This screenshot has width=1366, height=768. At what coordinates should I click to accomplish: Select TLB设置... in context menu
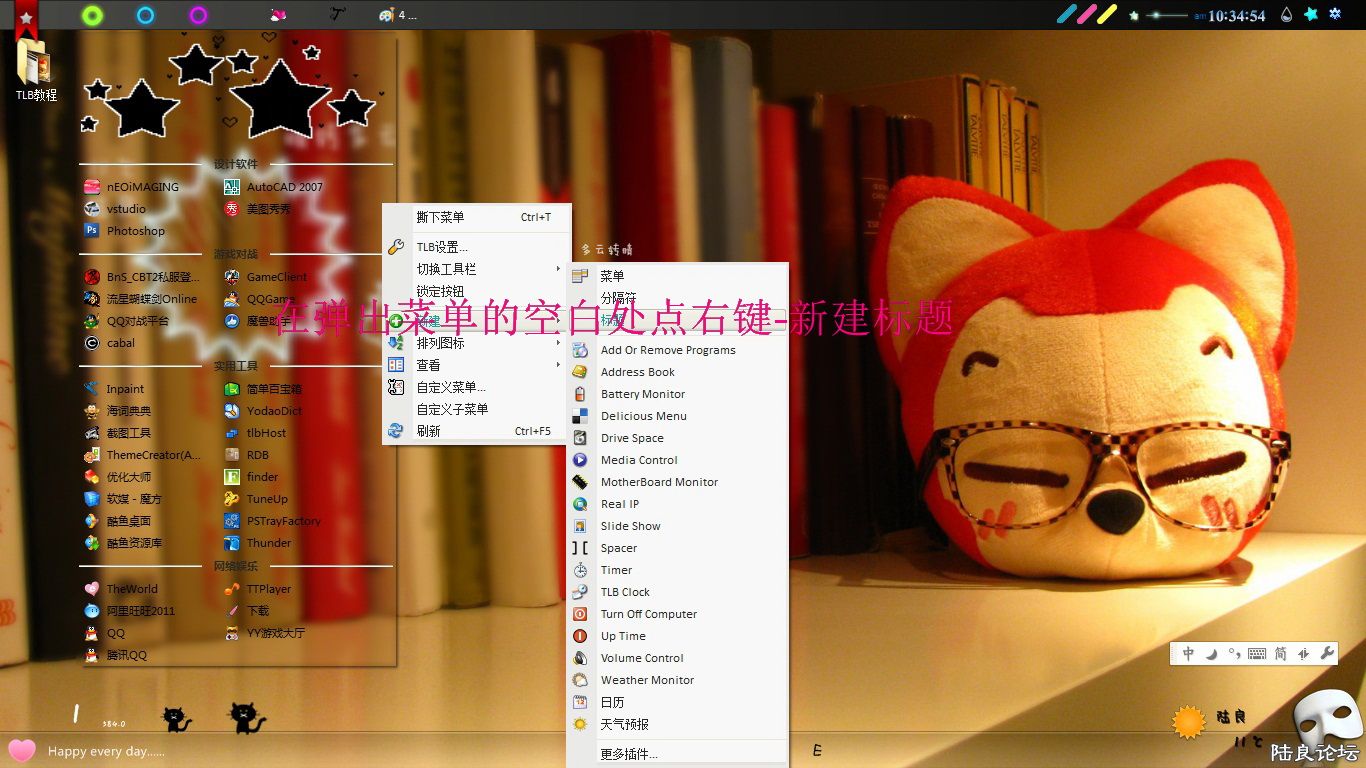[x=442, y=247]
